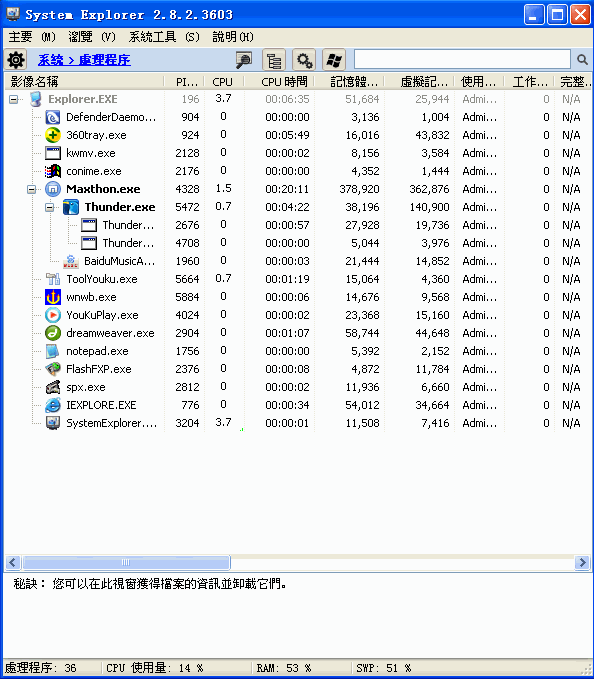The width and height of the screenshot is (594, 679).
Task: Click the BaiduMusic process icon
Action: pos(71,261)
